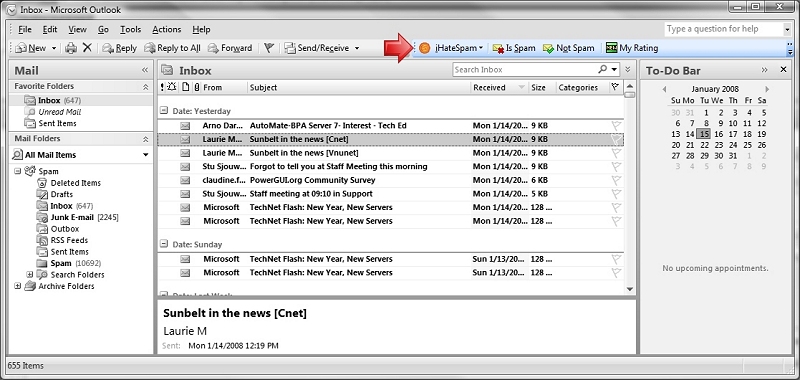800x380 pixels.
Task: Open the New item dropdown arrow
Action: pos(54,48)
